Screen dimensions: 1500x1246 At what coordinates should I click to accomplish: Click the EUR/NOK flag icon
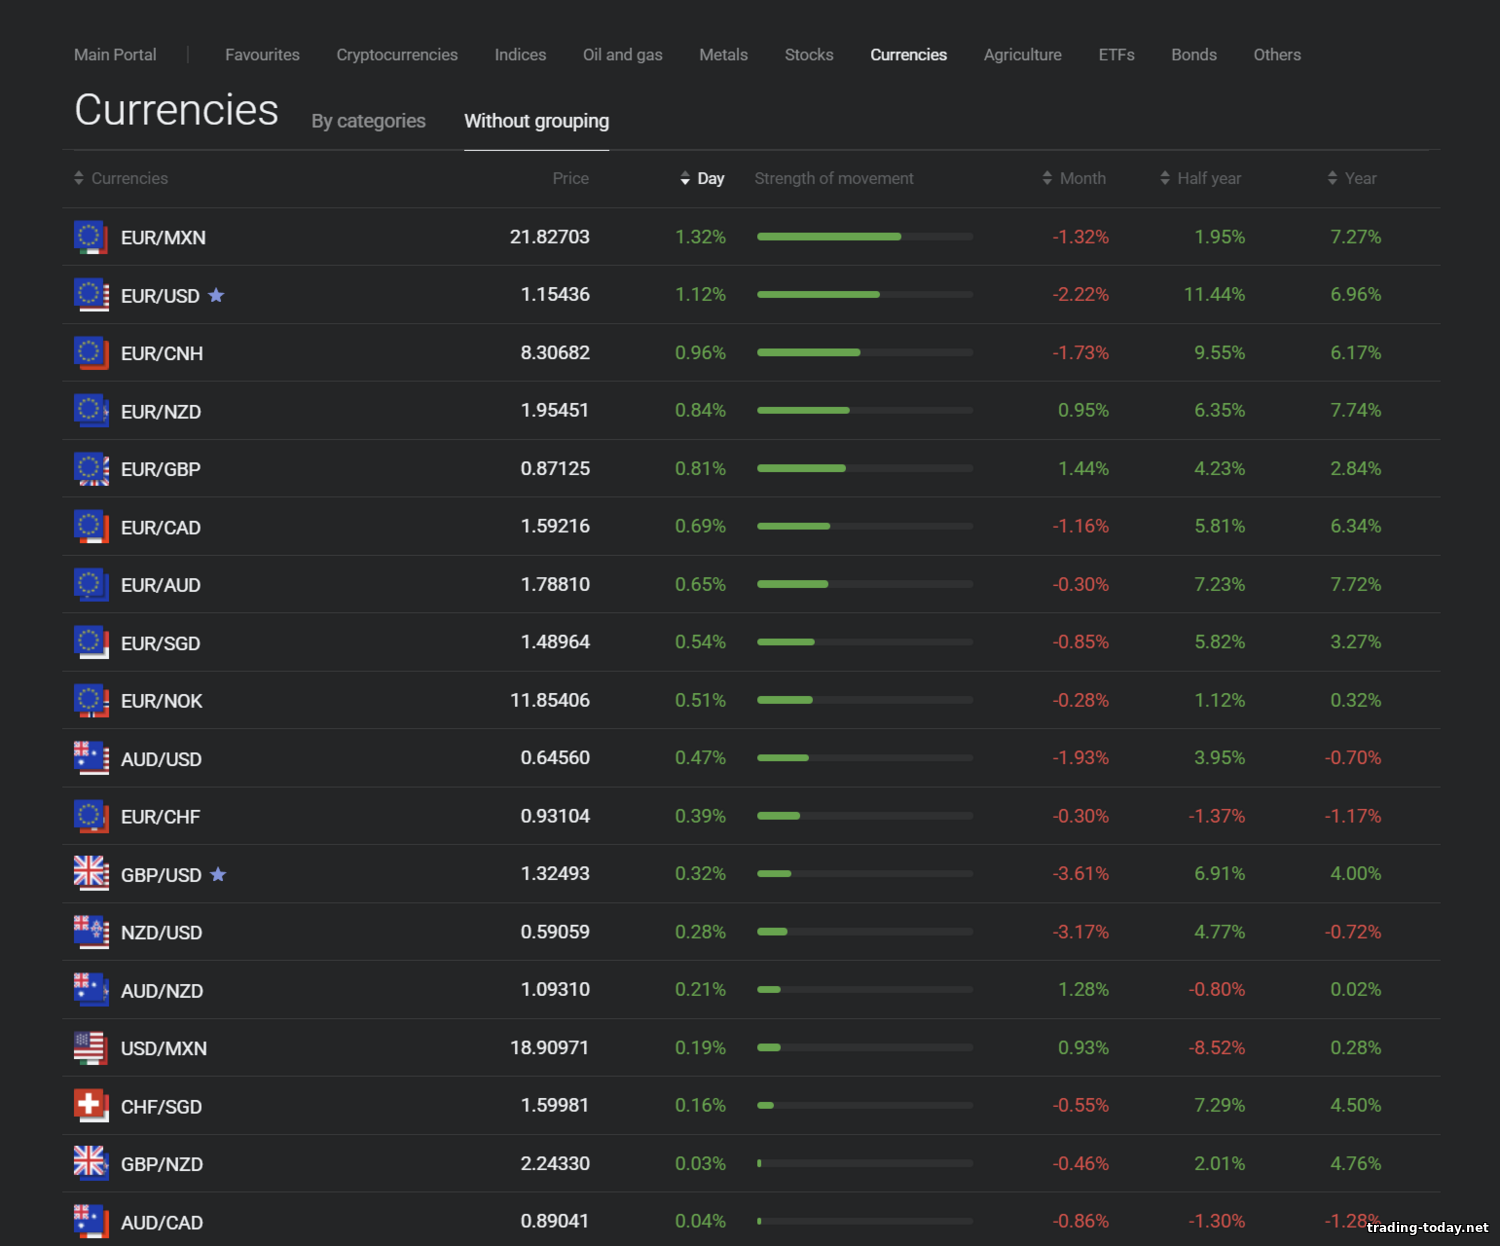[91, 701]
